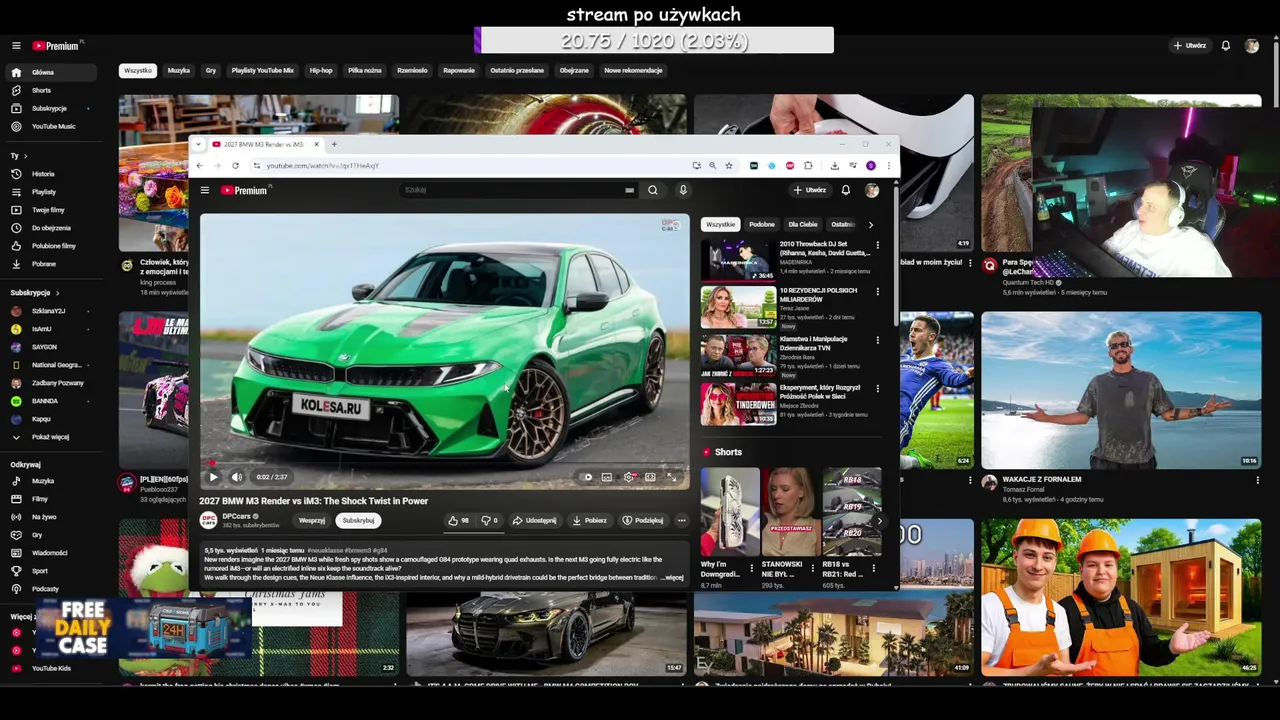Select the Podobne chip in the sidebar
1280x720 pixels.
(x=762, y=225)
